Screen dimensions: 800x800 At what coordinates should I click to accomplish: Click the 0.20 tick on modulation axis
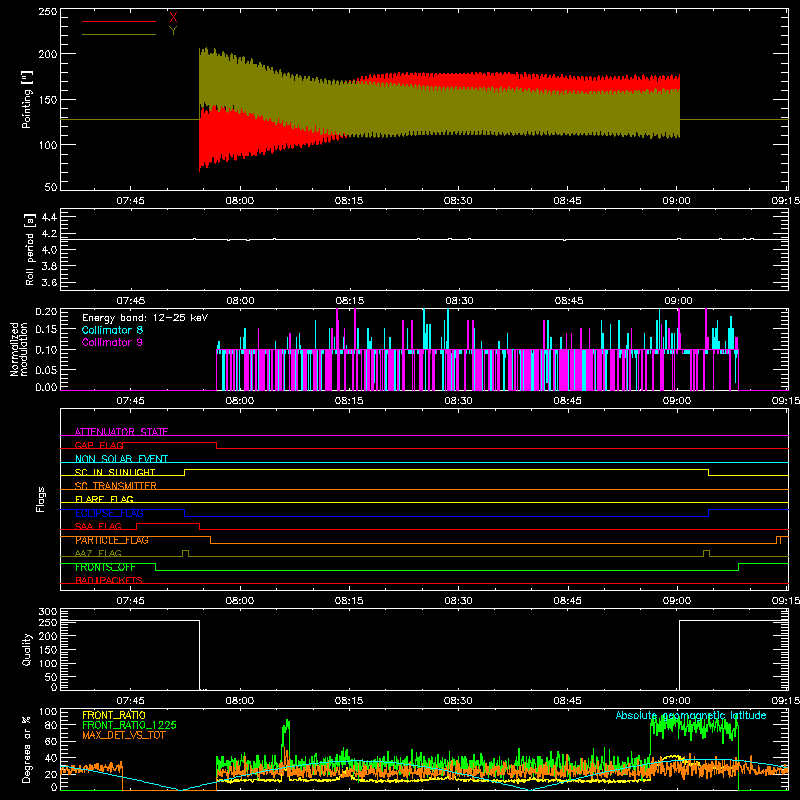pyautogui.click(x=46, y=312)
